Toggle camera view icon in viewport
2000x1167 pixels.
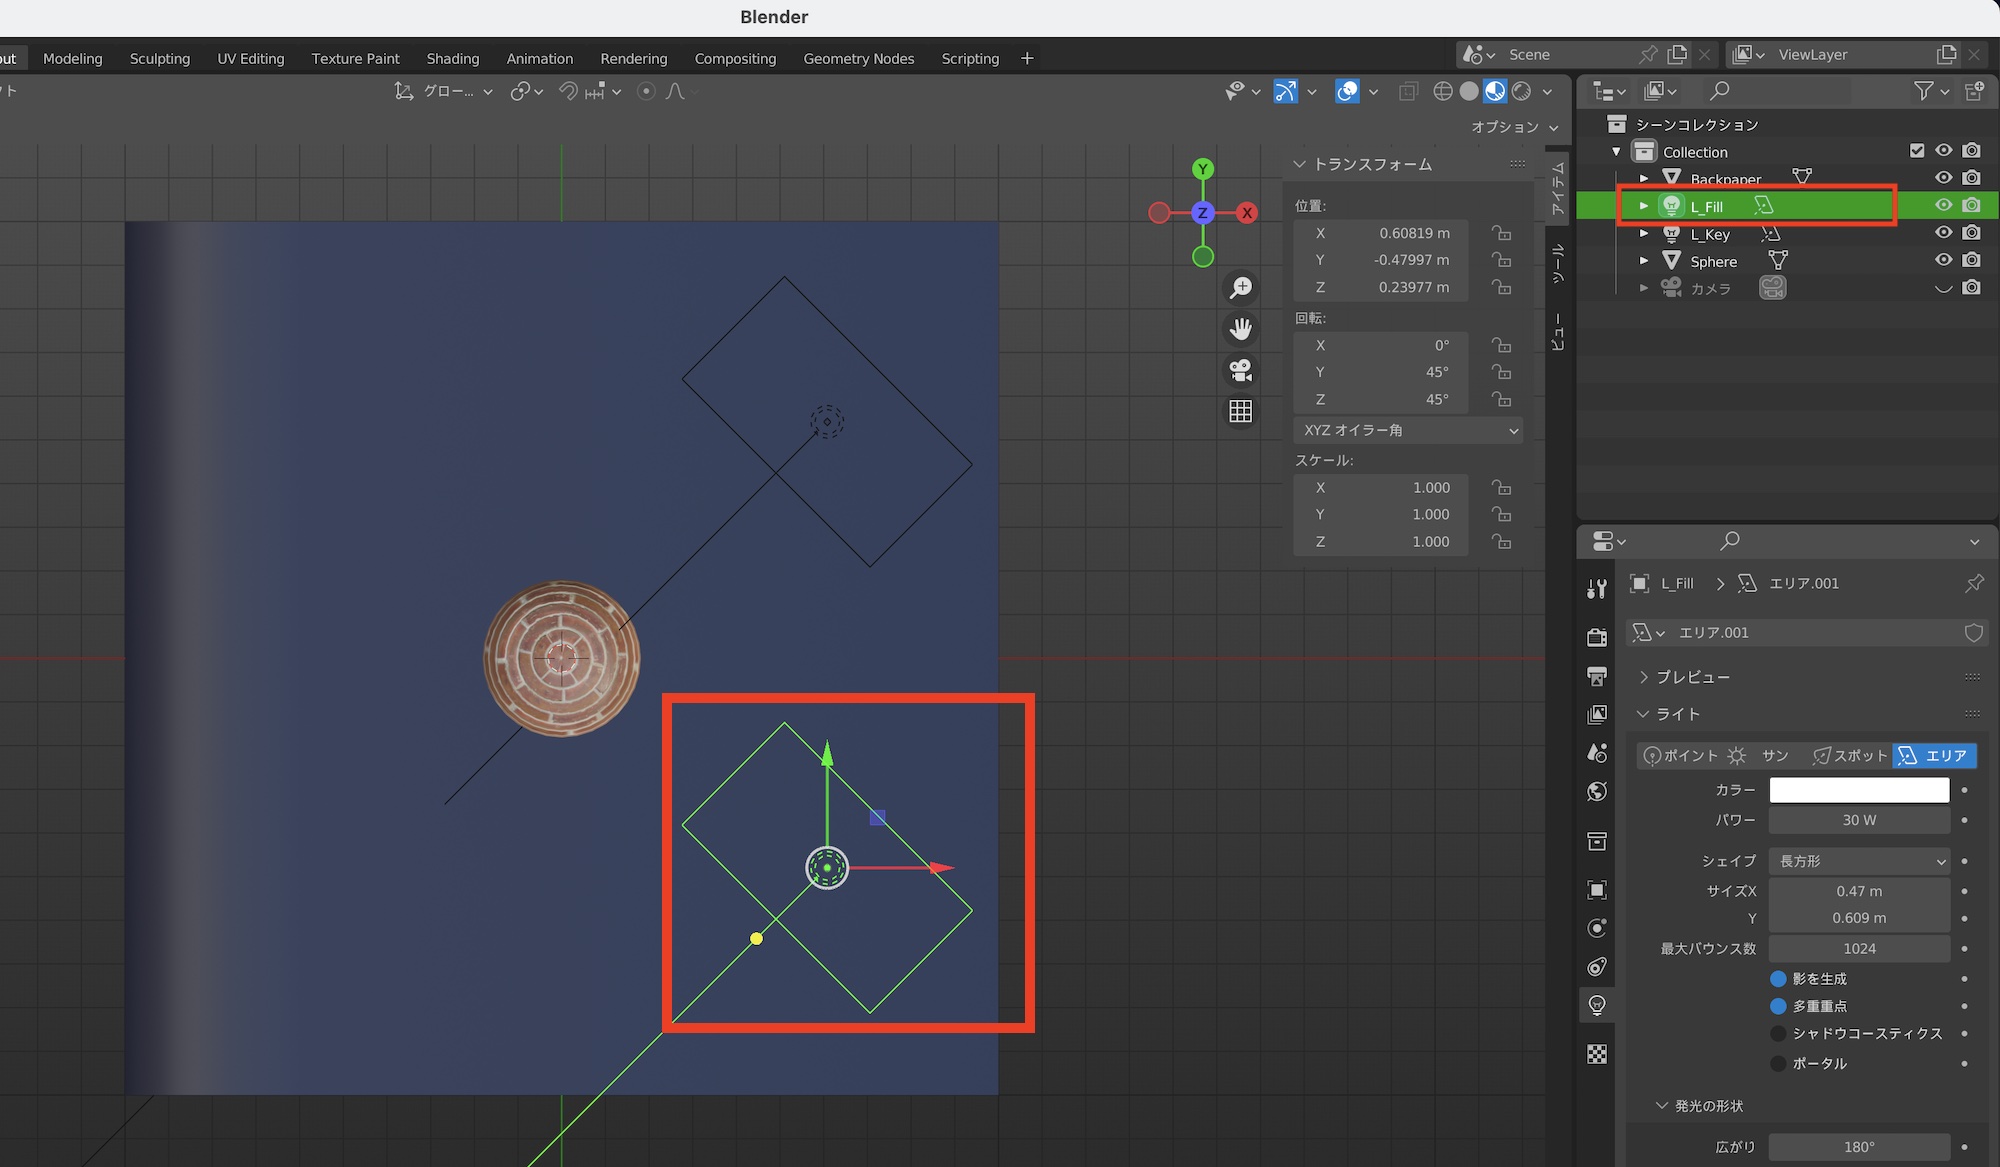1241,370
